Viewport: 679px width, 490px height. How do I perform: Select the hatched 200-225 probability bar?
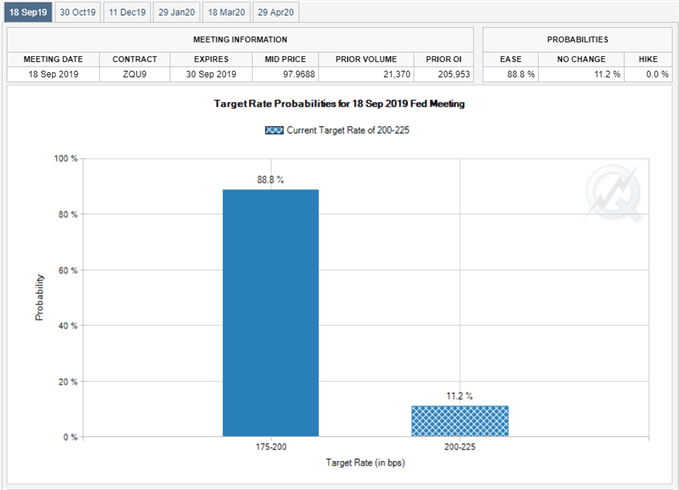click(460, 421)
